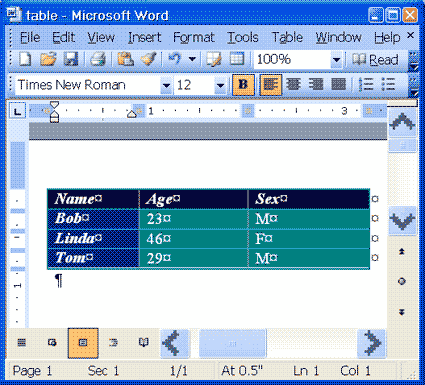Toggle Center alignment
The width and height of the screenshot is (425, 385).
click(293, 85)
